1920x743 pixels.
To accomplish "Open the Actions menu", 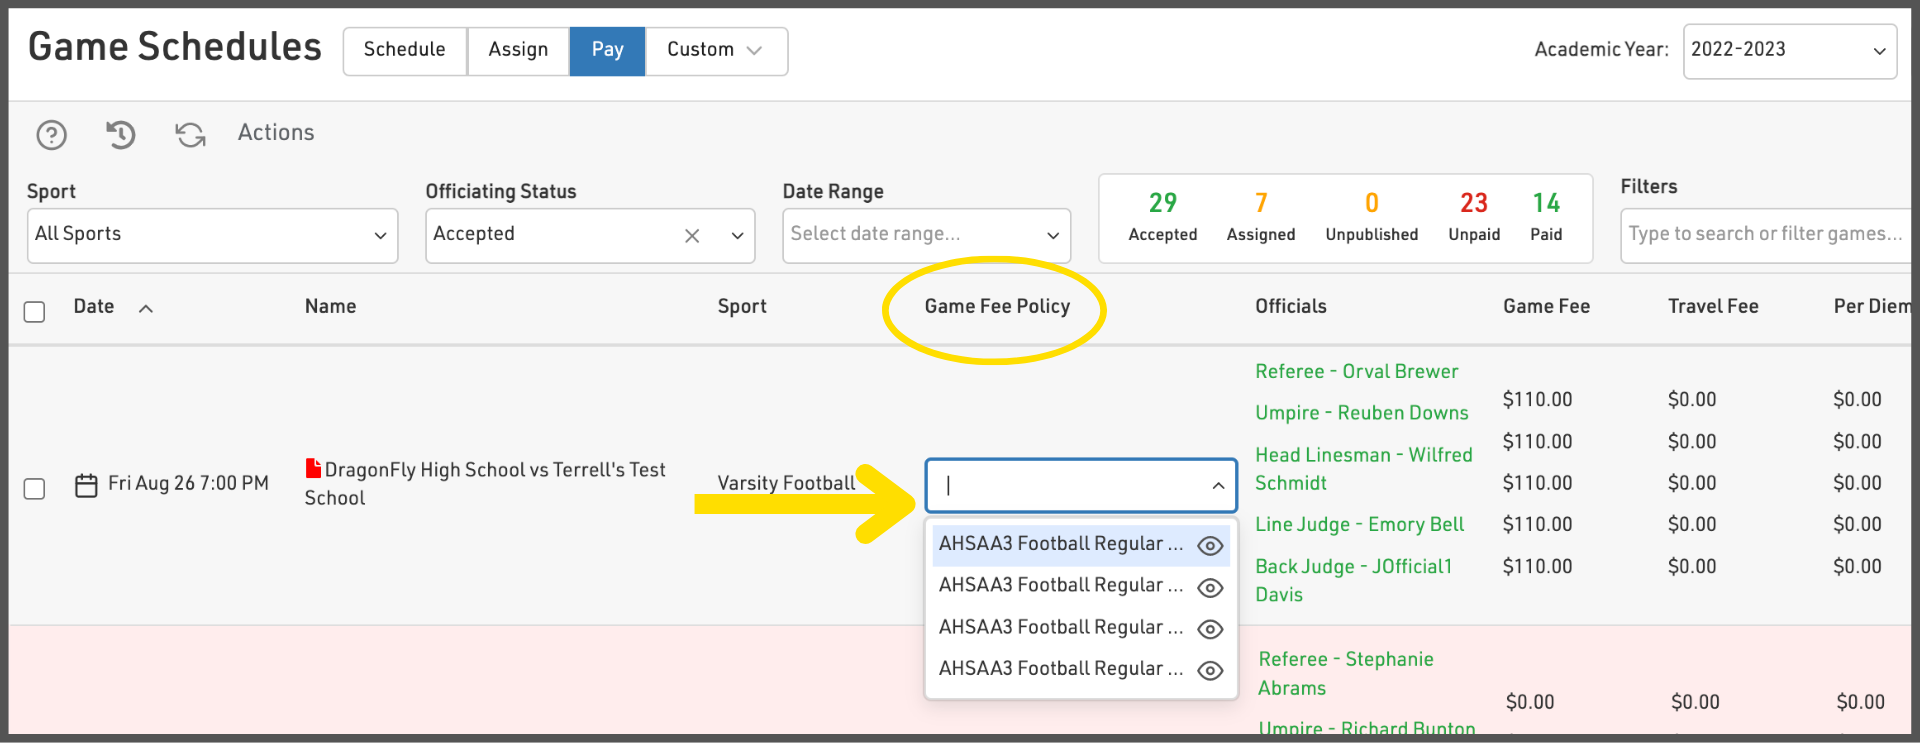I will (276, 132).
